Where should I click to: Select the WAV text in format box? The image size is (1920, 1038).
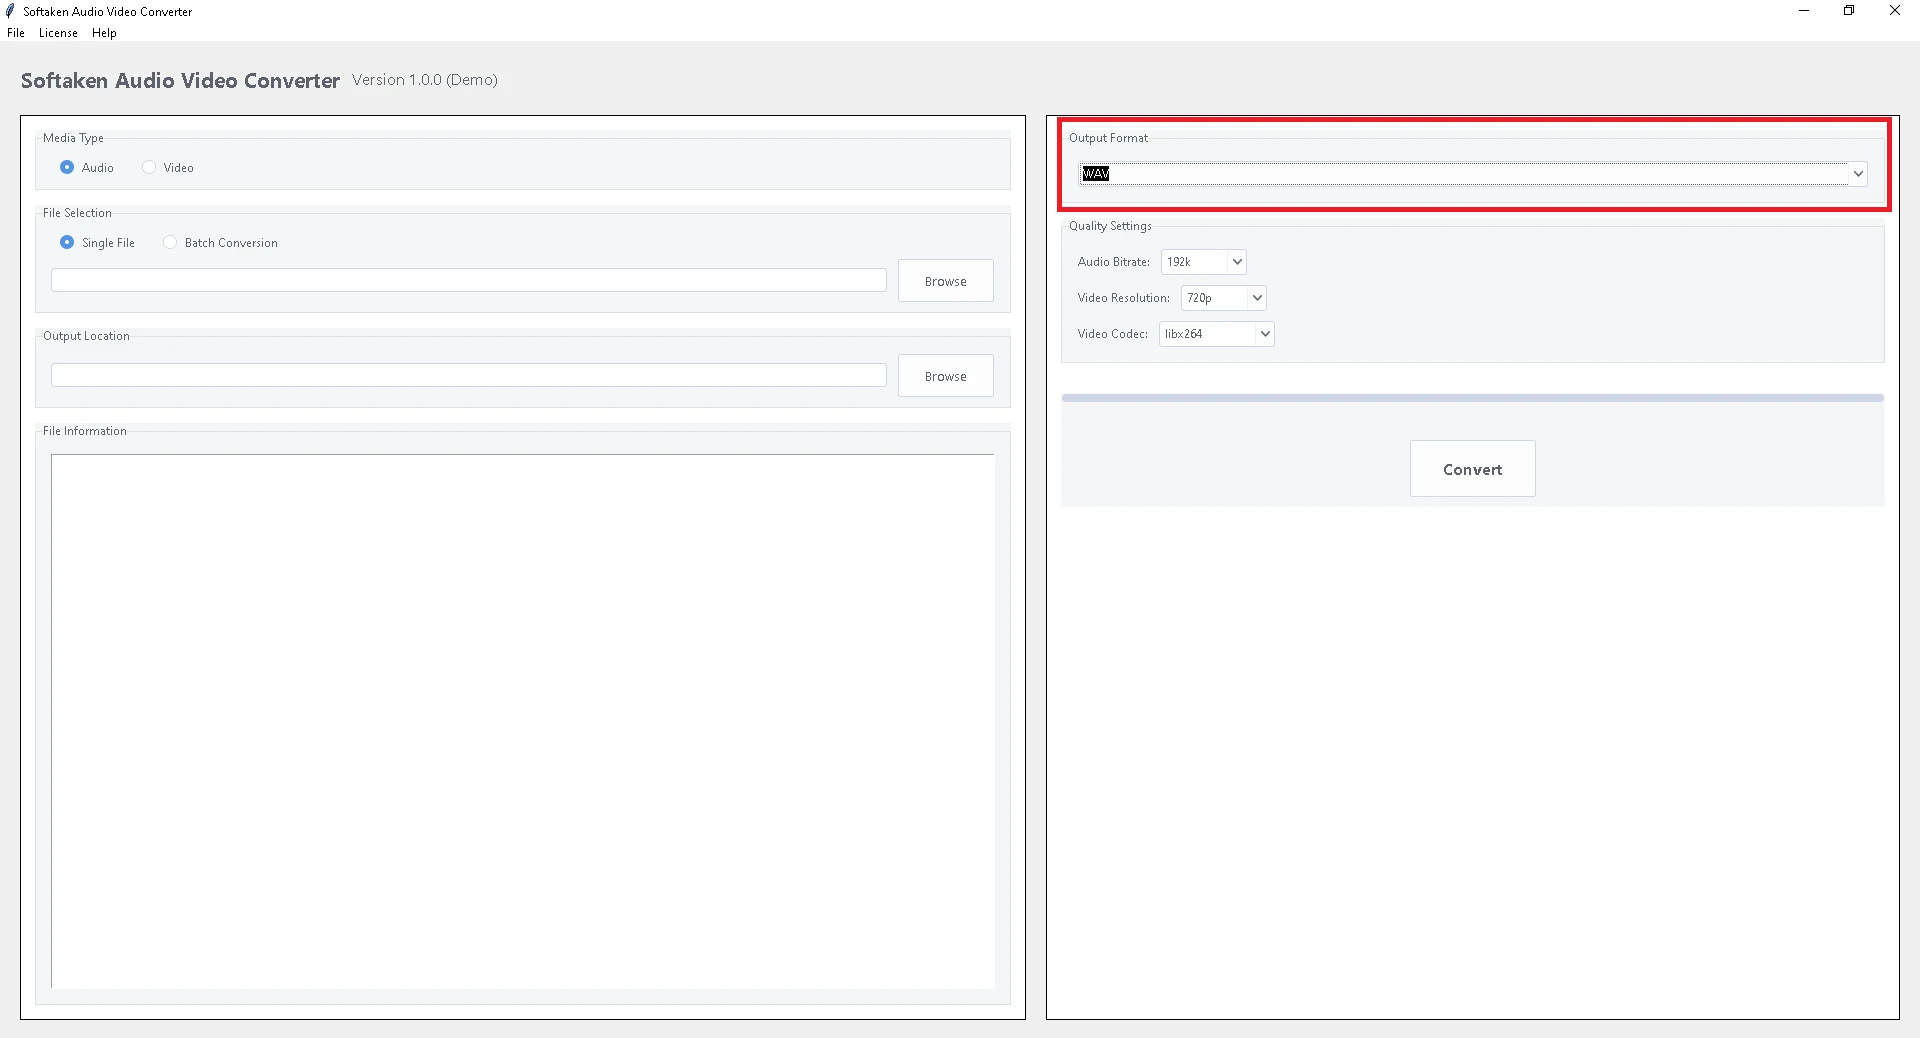1096,173
